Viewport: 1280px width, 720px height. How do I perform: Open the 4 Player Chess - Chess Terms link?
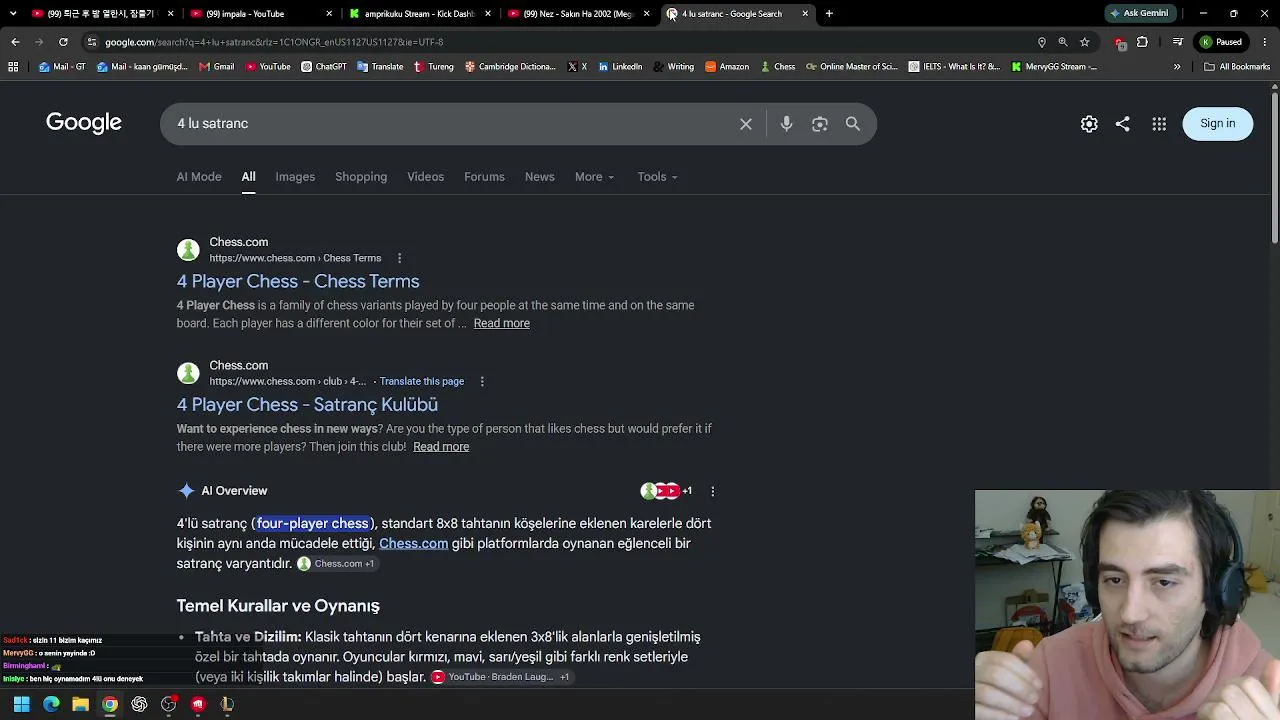tap(298, 282)
